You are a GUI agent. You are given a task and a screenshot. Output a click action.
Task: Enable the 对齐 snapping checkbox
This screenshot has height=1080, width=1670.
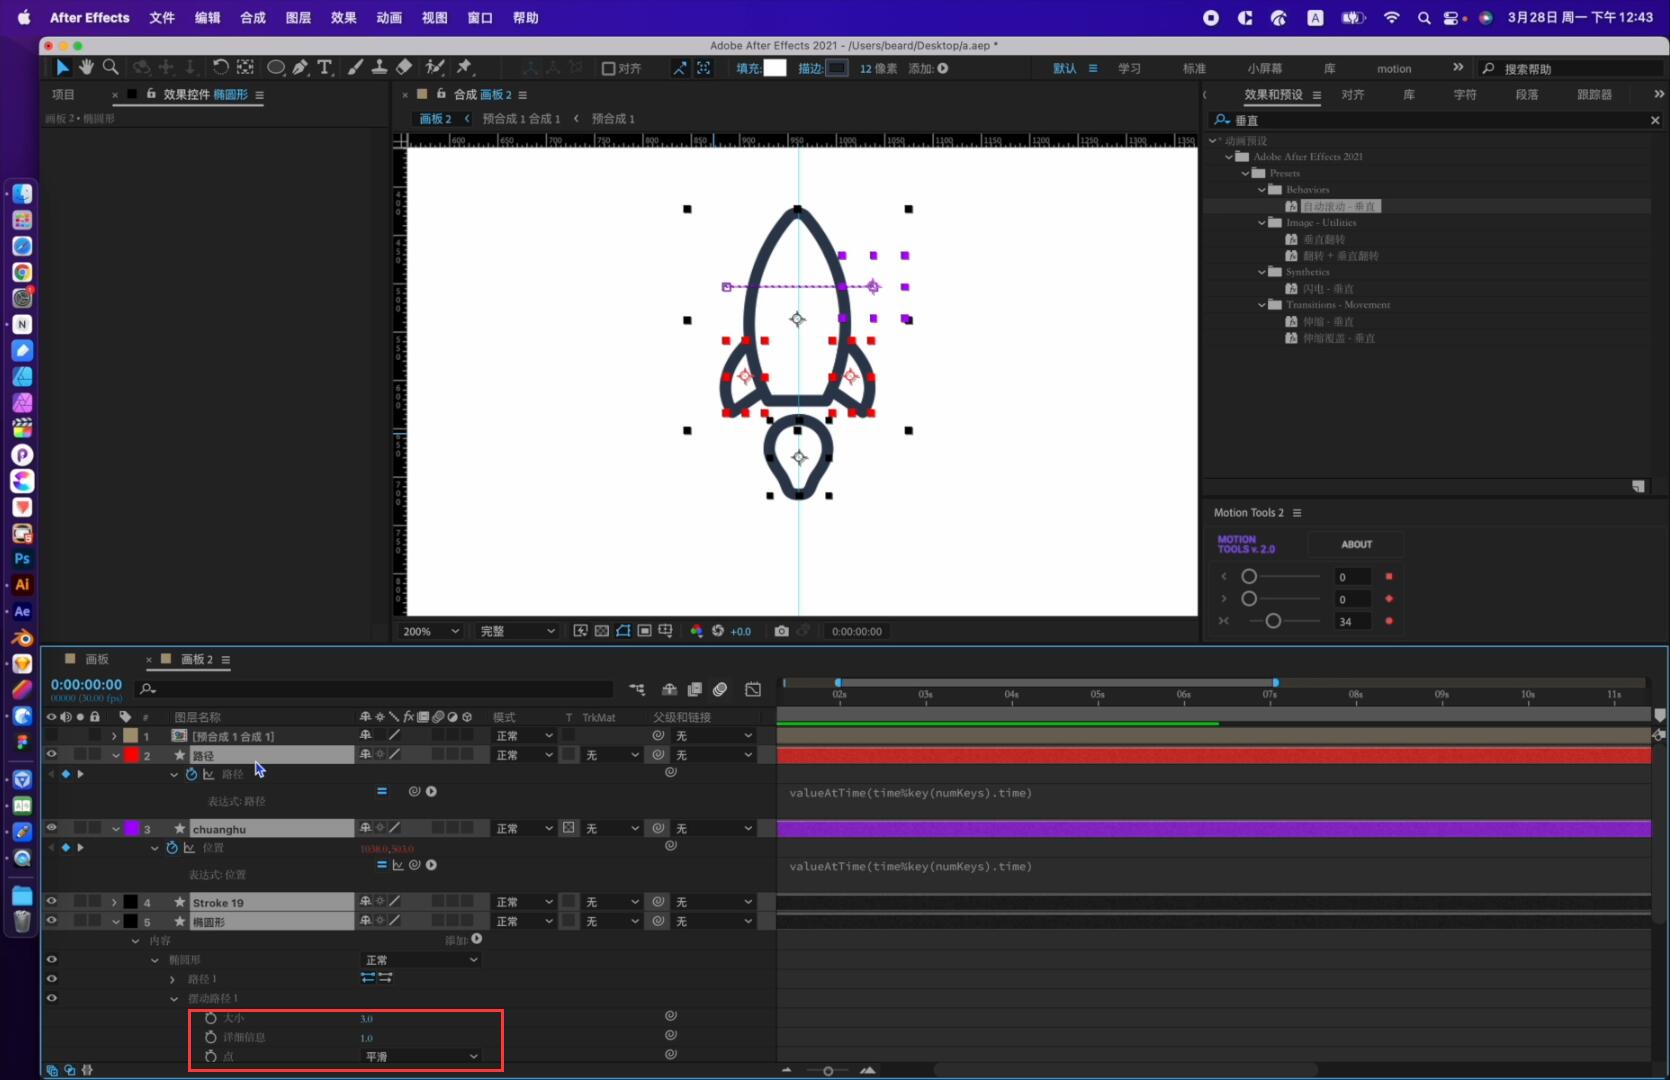(608, 68)
